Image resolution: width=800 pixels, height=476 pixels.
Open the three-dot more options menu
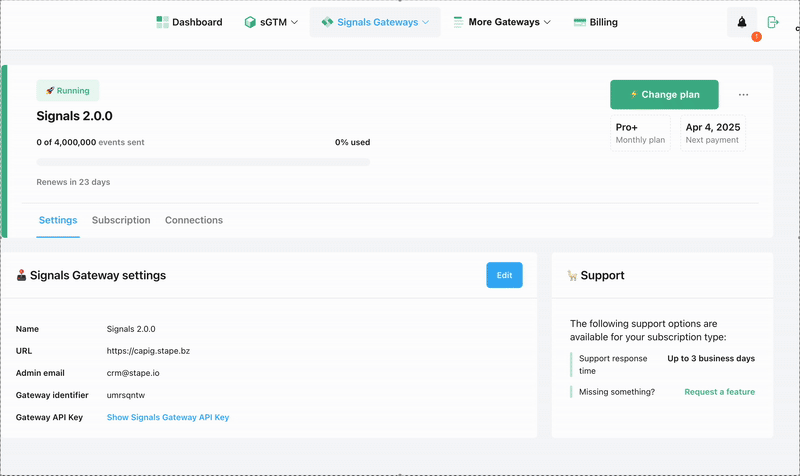coord(743,94)
